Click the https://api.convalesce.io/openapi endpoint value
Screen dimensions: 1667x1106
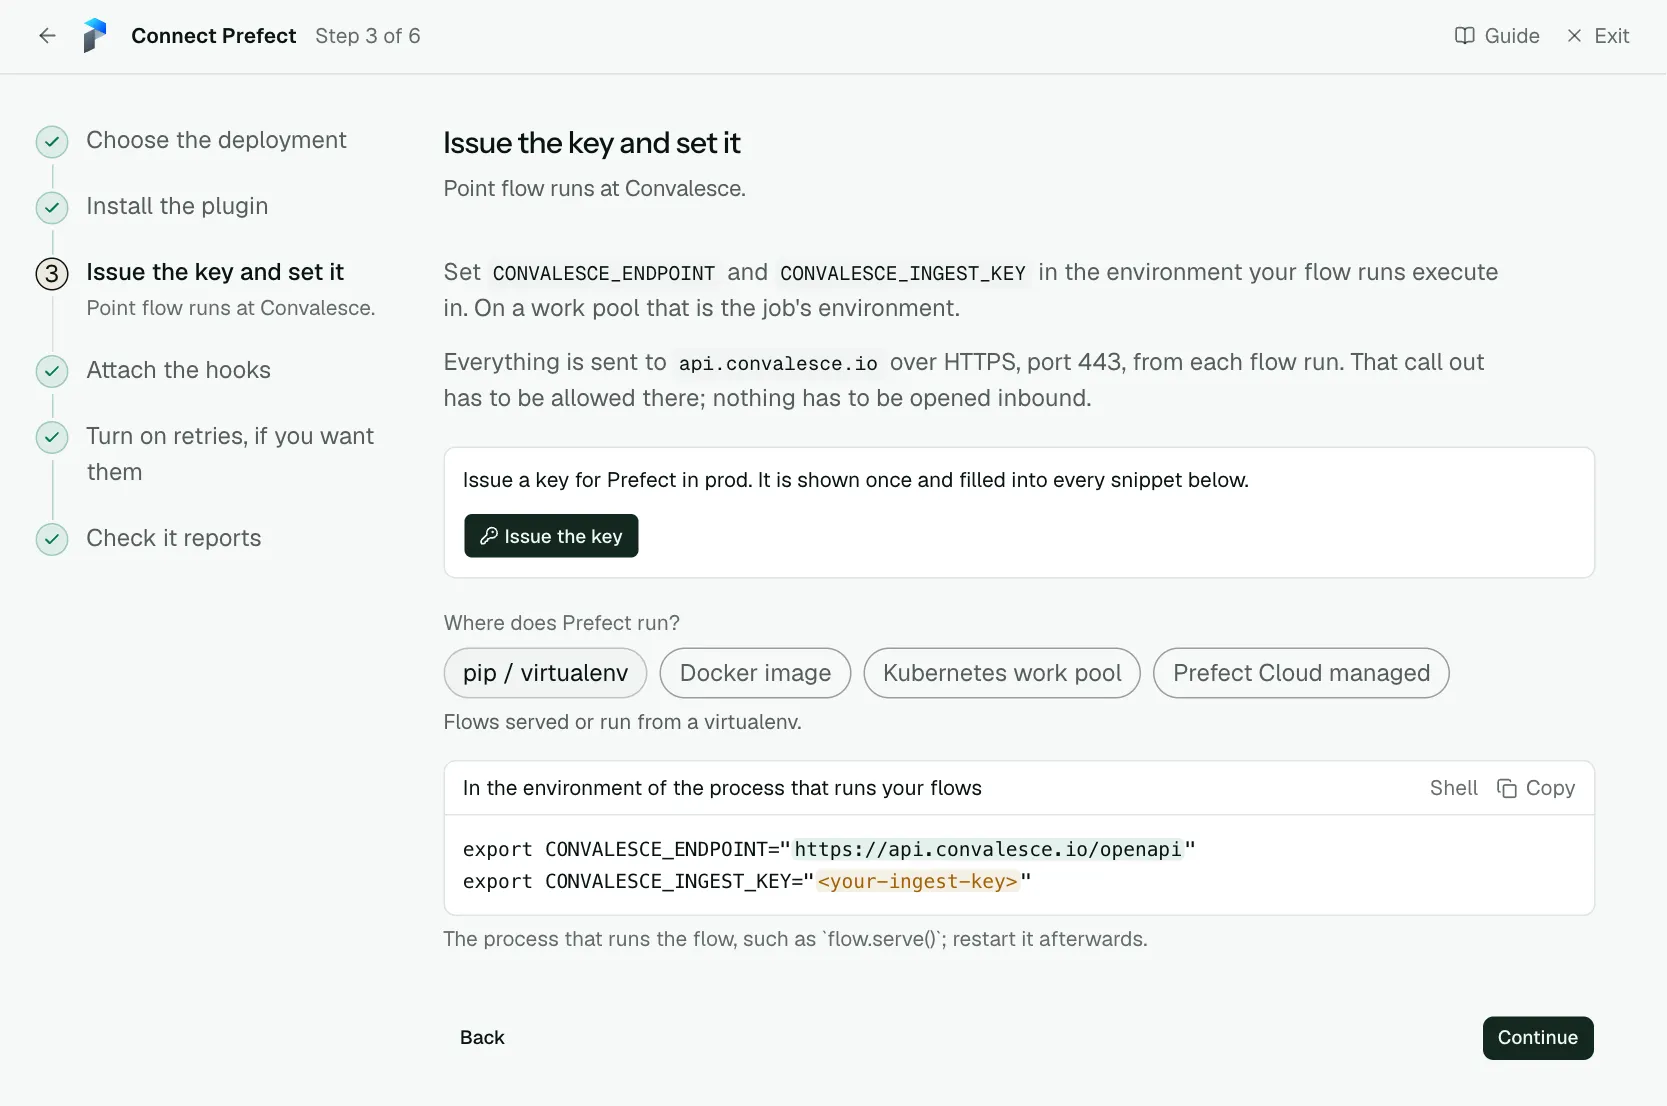pos(988,849)
